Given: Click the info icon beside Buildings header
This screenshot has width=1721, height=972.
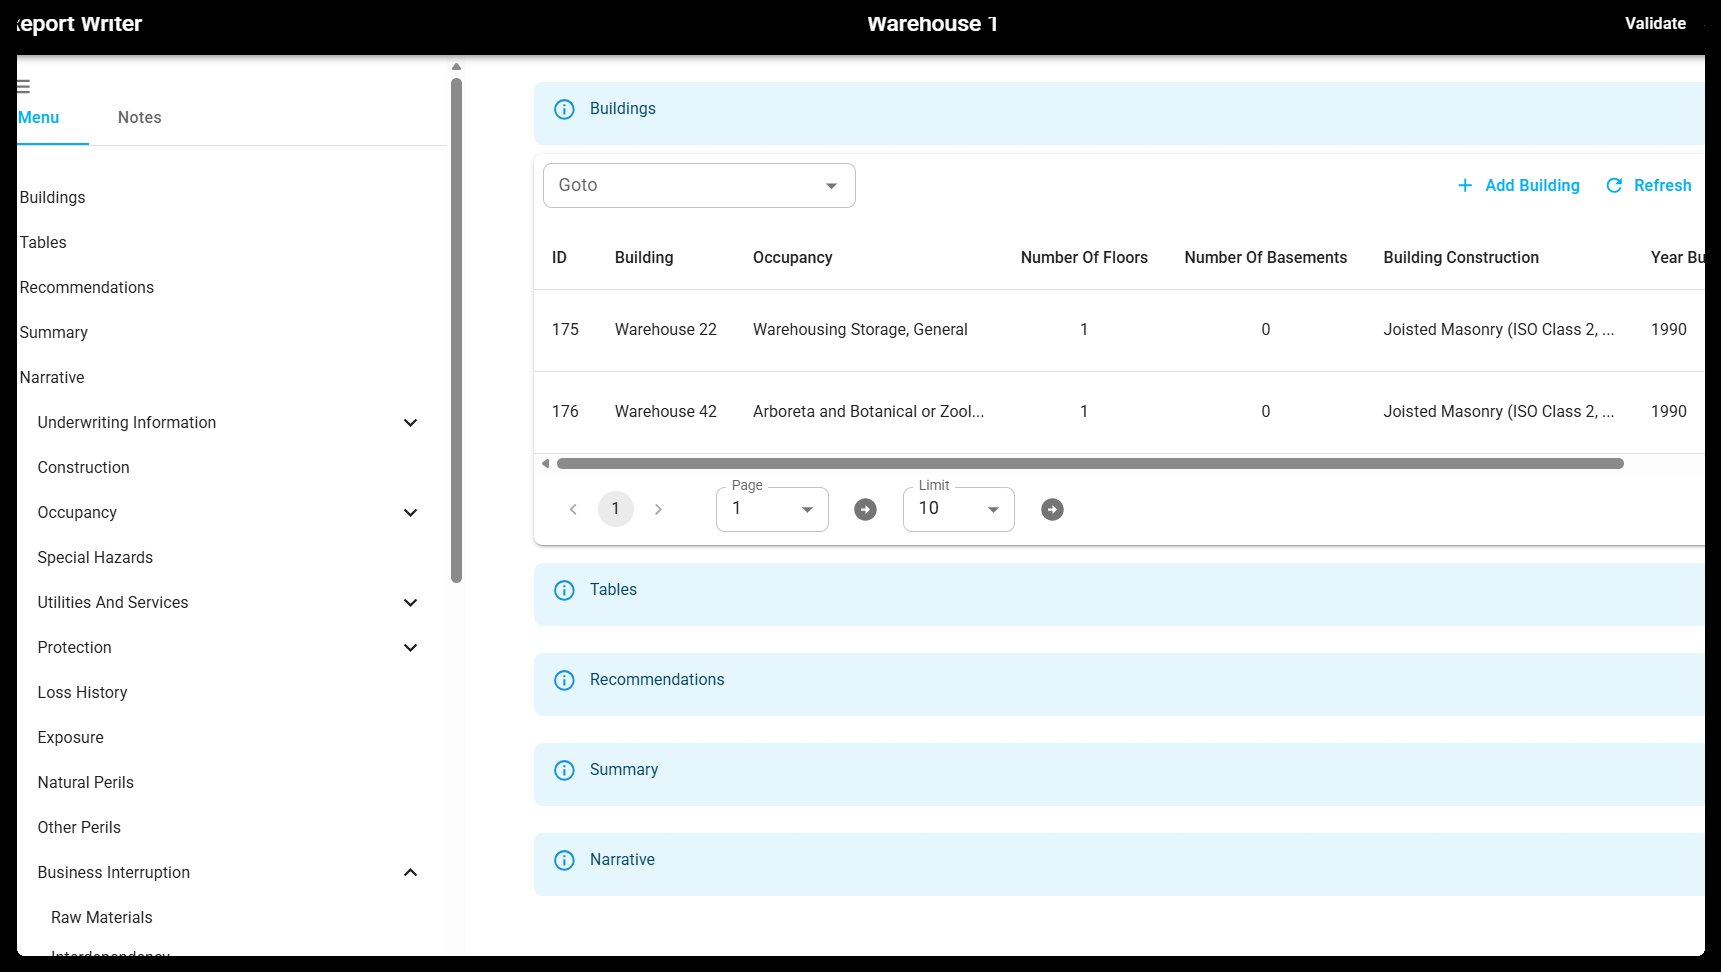Looking at the screenshot, I should click(564, 109).
